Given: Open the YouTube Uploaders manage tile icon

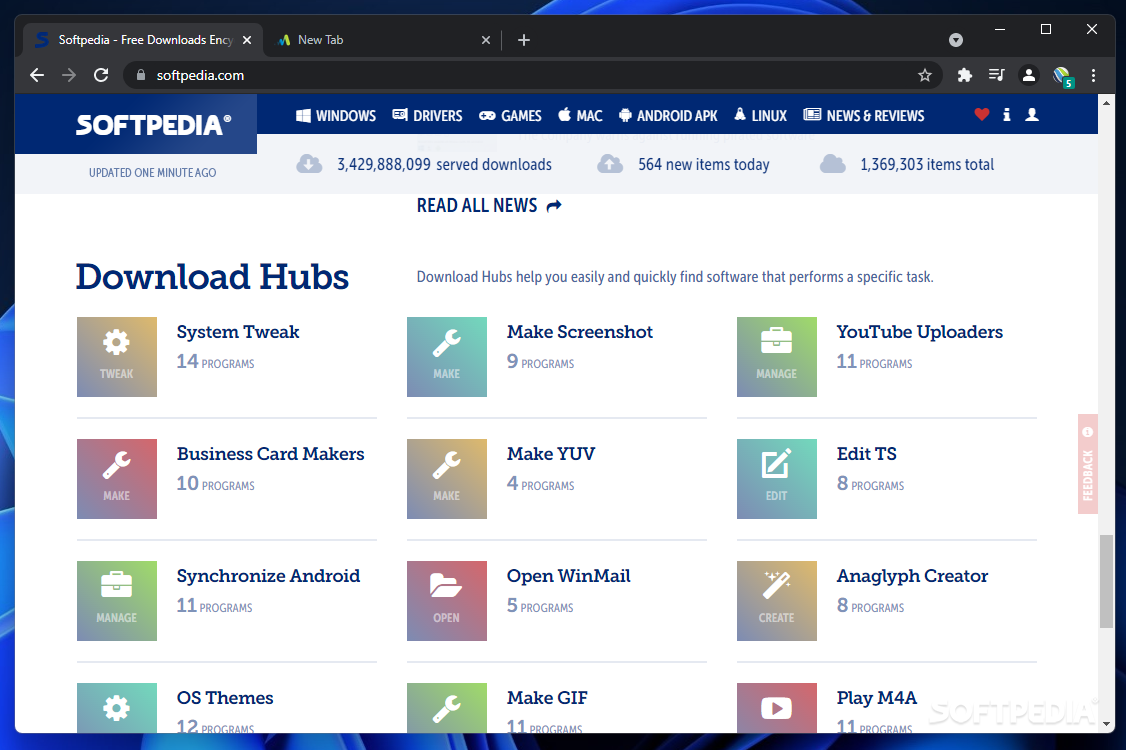Looking at the screenshot, I should (x=776, y=356).
